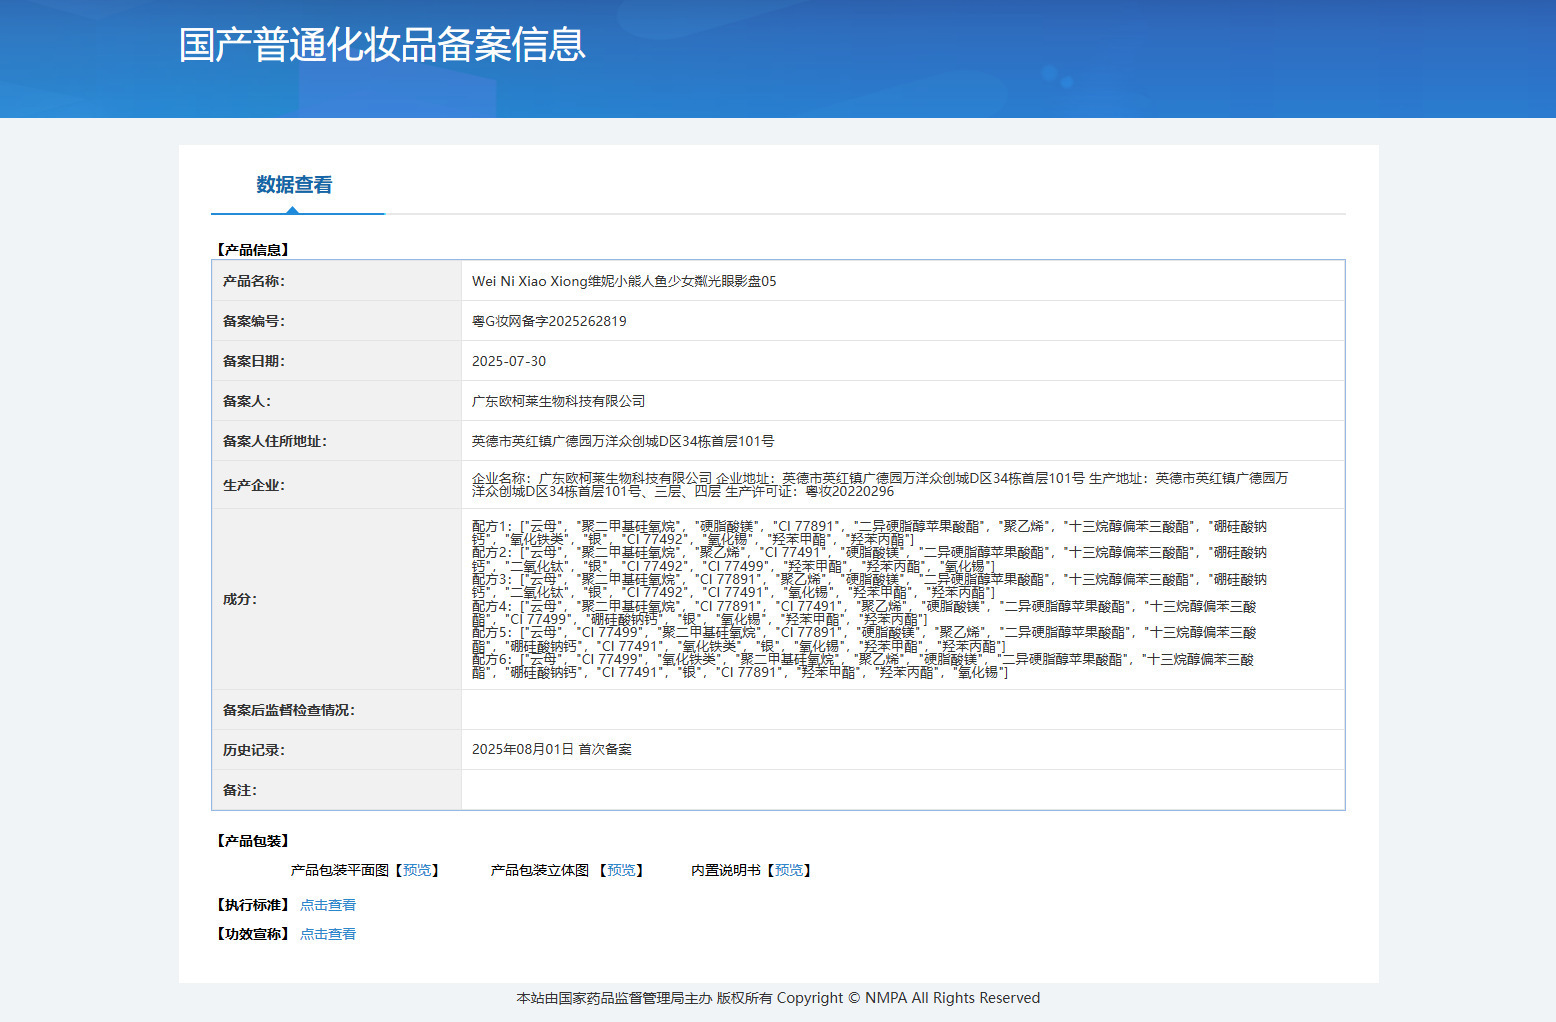Click the 产品包装立体图 label
1556x1022 pixels.
tap(540, 871)
